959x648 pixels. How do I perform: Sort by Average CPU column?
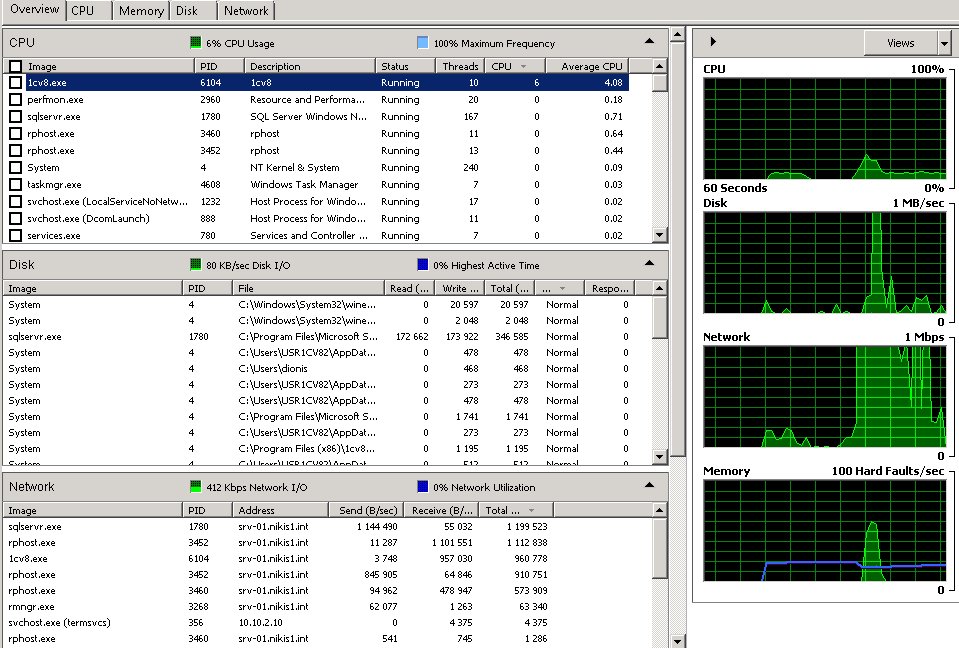tap(587, 66)
